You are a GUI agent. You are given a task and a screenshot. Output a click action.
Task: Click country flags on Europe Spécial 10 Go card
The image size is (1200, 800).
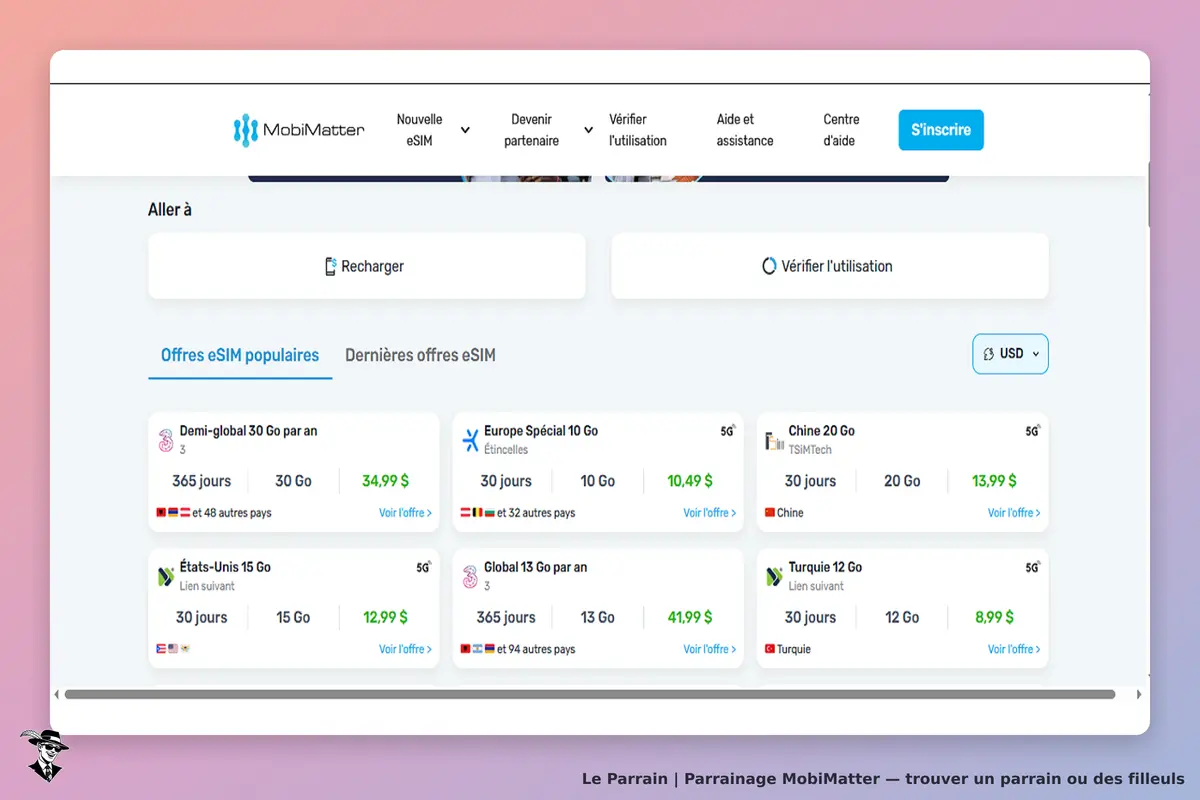(477, 513)
